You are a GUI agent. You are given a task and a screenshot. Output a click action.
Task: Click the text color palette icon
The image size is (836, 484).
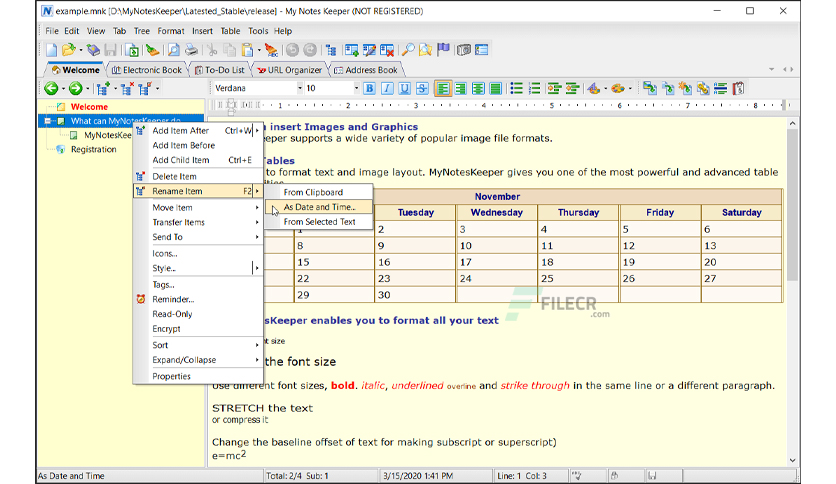point(593,88)
